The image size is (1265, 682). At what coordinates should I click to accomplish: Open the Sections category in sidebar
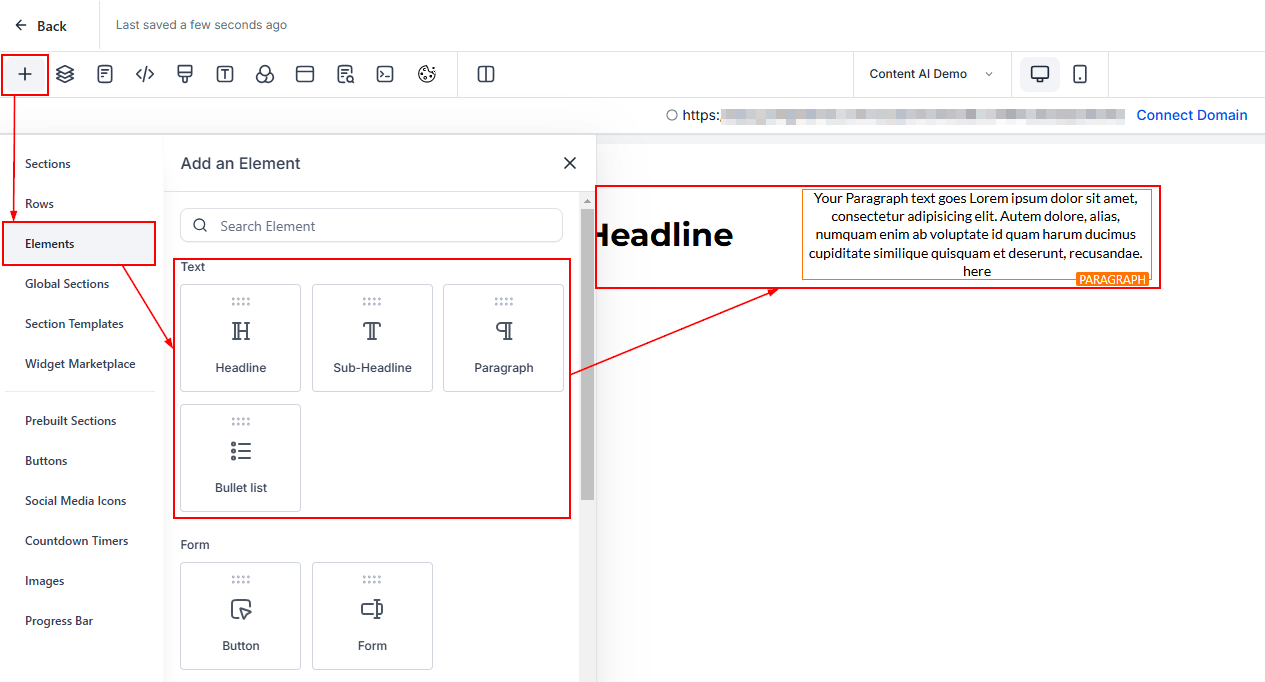[48, 164]
